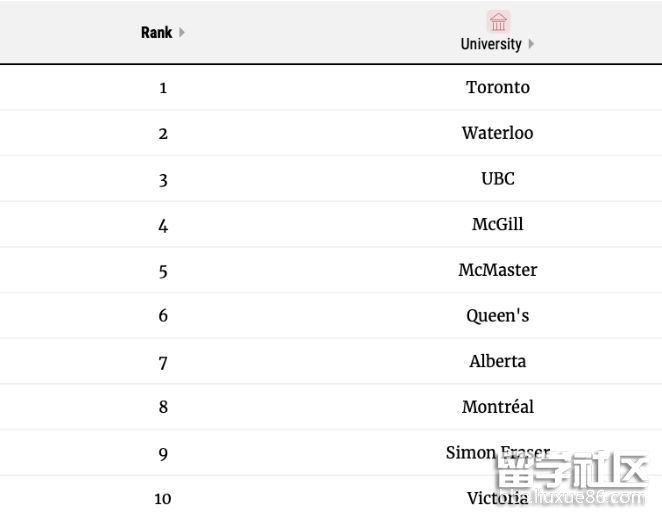Click the University column header label
This screenshot has width=662, height=519.
491,44
